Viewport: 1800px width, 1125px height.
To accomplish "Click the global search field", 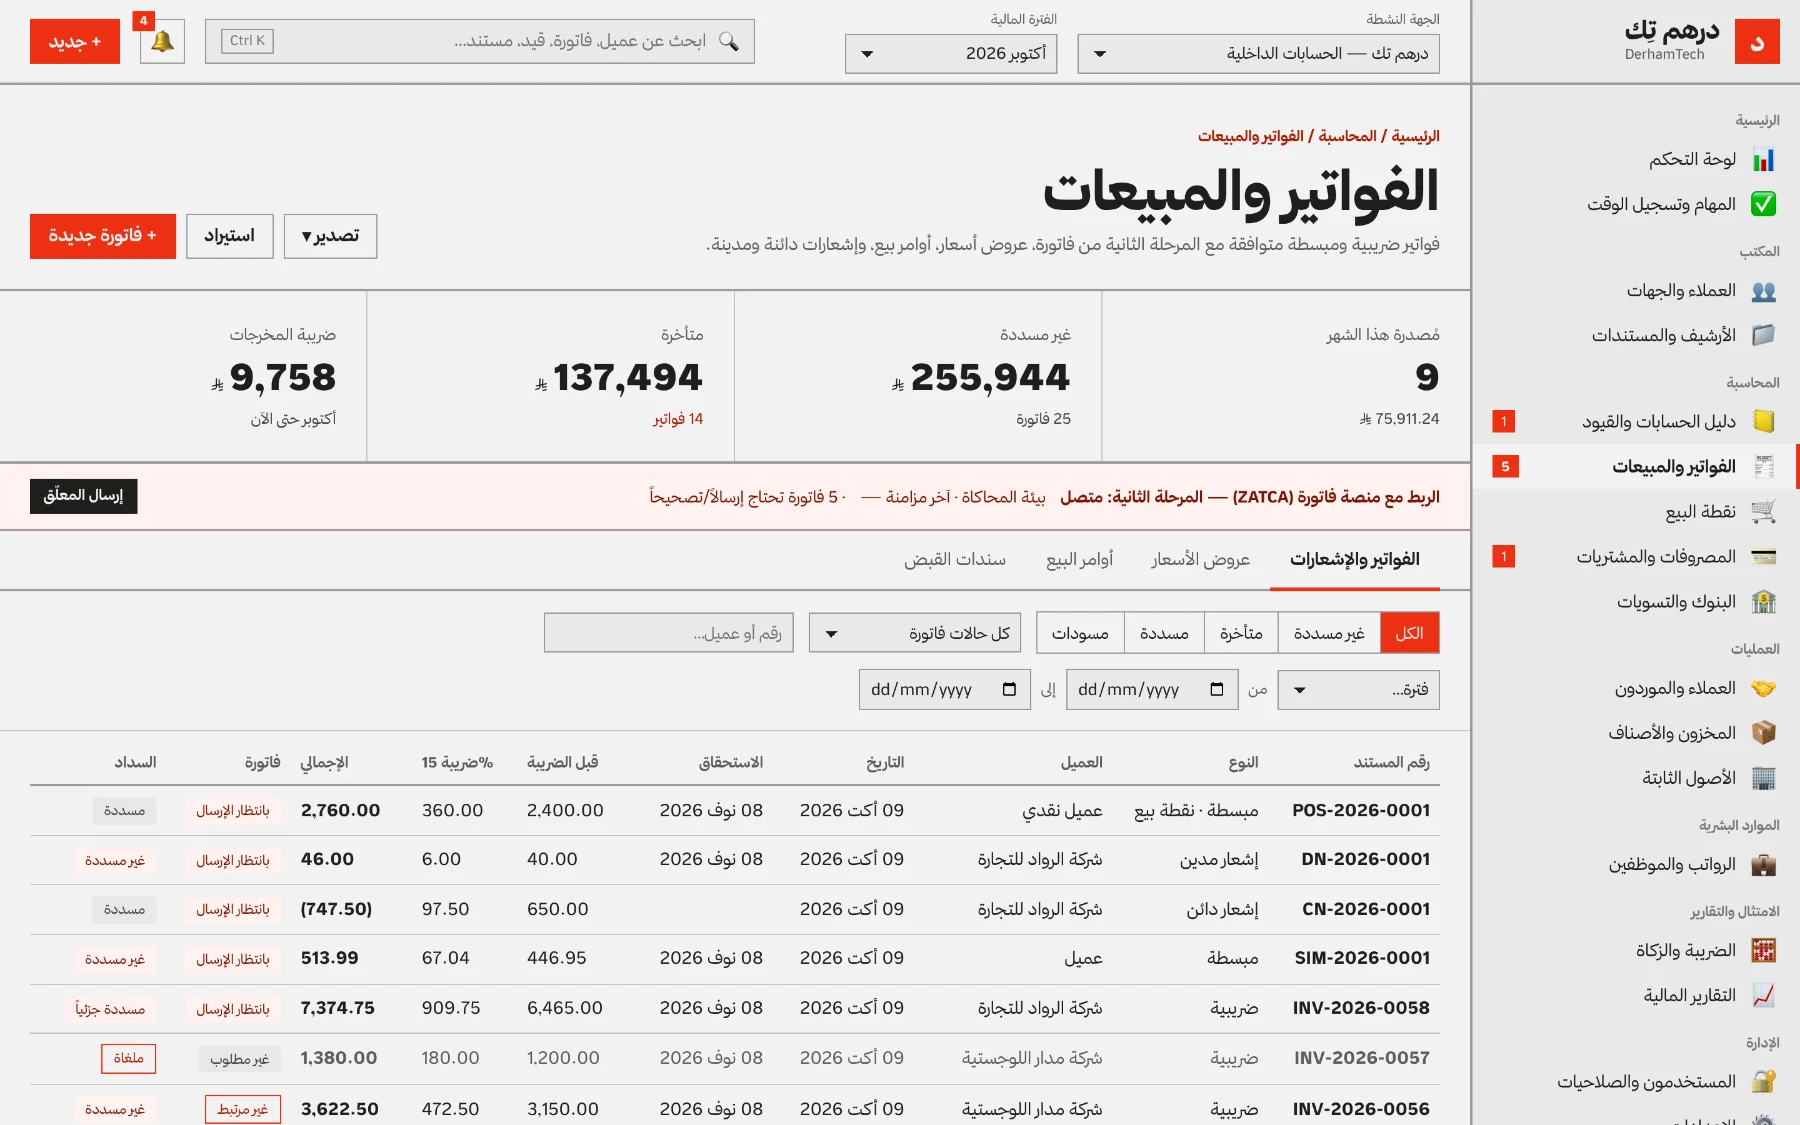I will [480, 41].
